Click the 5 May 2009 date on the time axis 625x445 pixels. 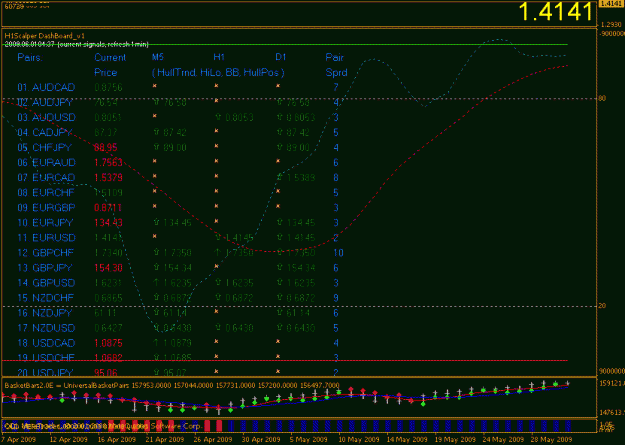tap(309, 439)
